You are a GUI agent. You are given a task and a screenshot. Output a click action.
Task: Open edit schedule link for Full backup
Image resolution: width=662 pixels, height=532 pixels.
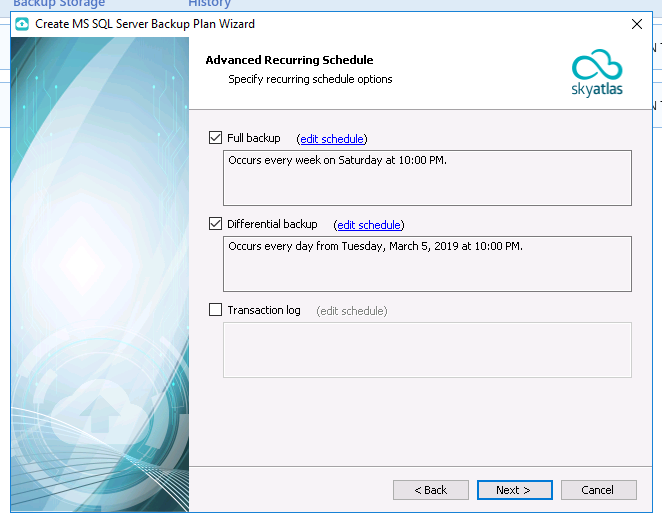point(332,139)
